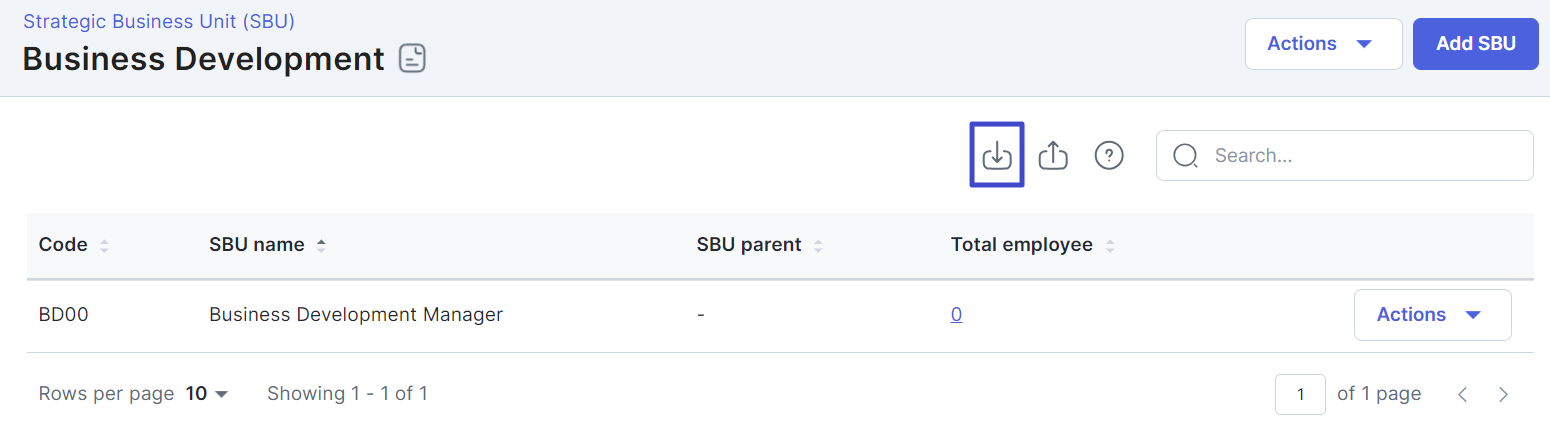Click the note icon beside Business Development
The height and width of the screenshot is (436, 1550).
coord(412,59)
